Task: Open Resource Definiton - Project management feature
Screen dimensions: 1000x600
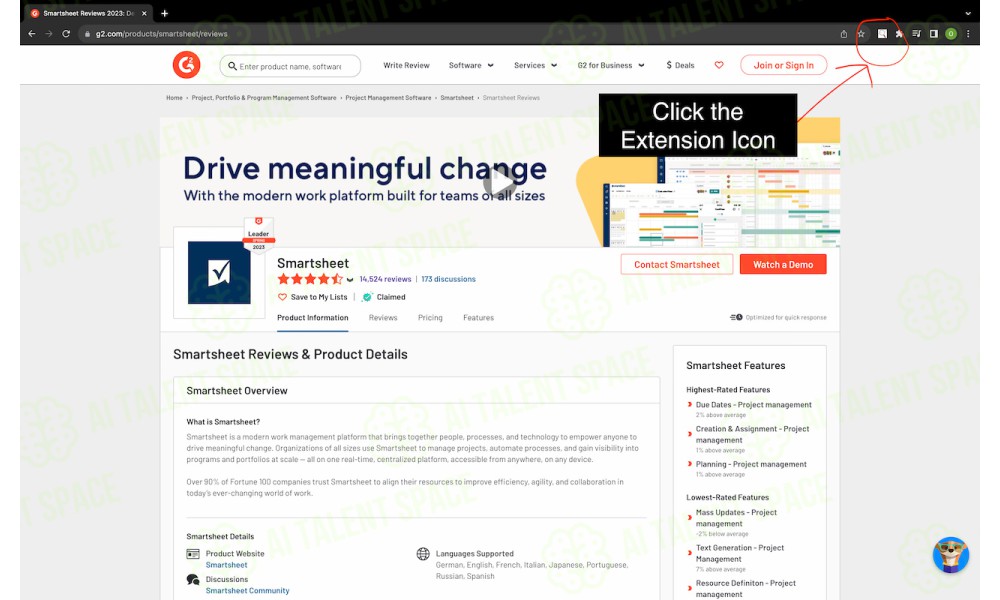Action: tap(746, 589)
